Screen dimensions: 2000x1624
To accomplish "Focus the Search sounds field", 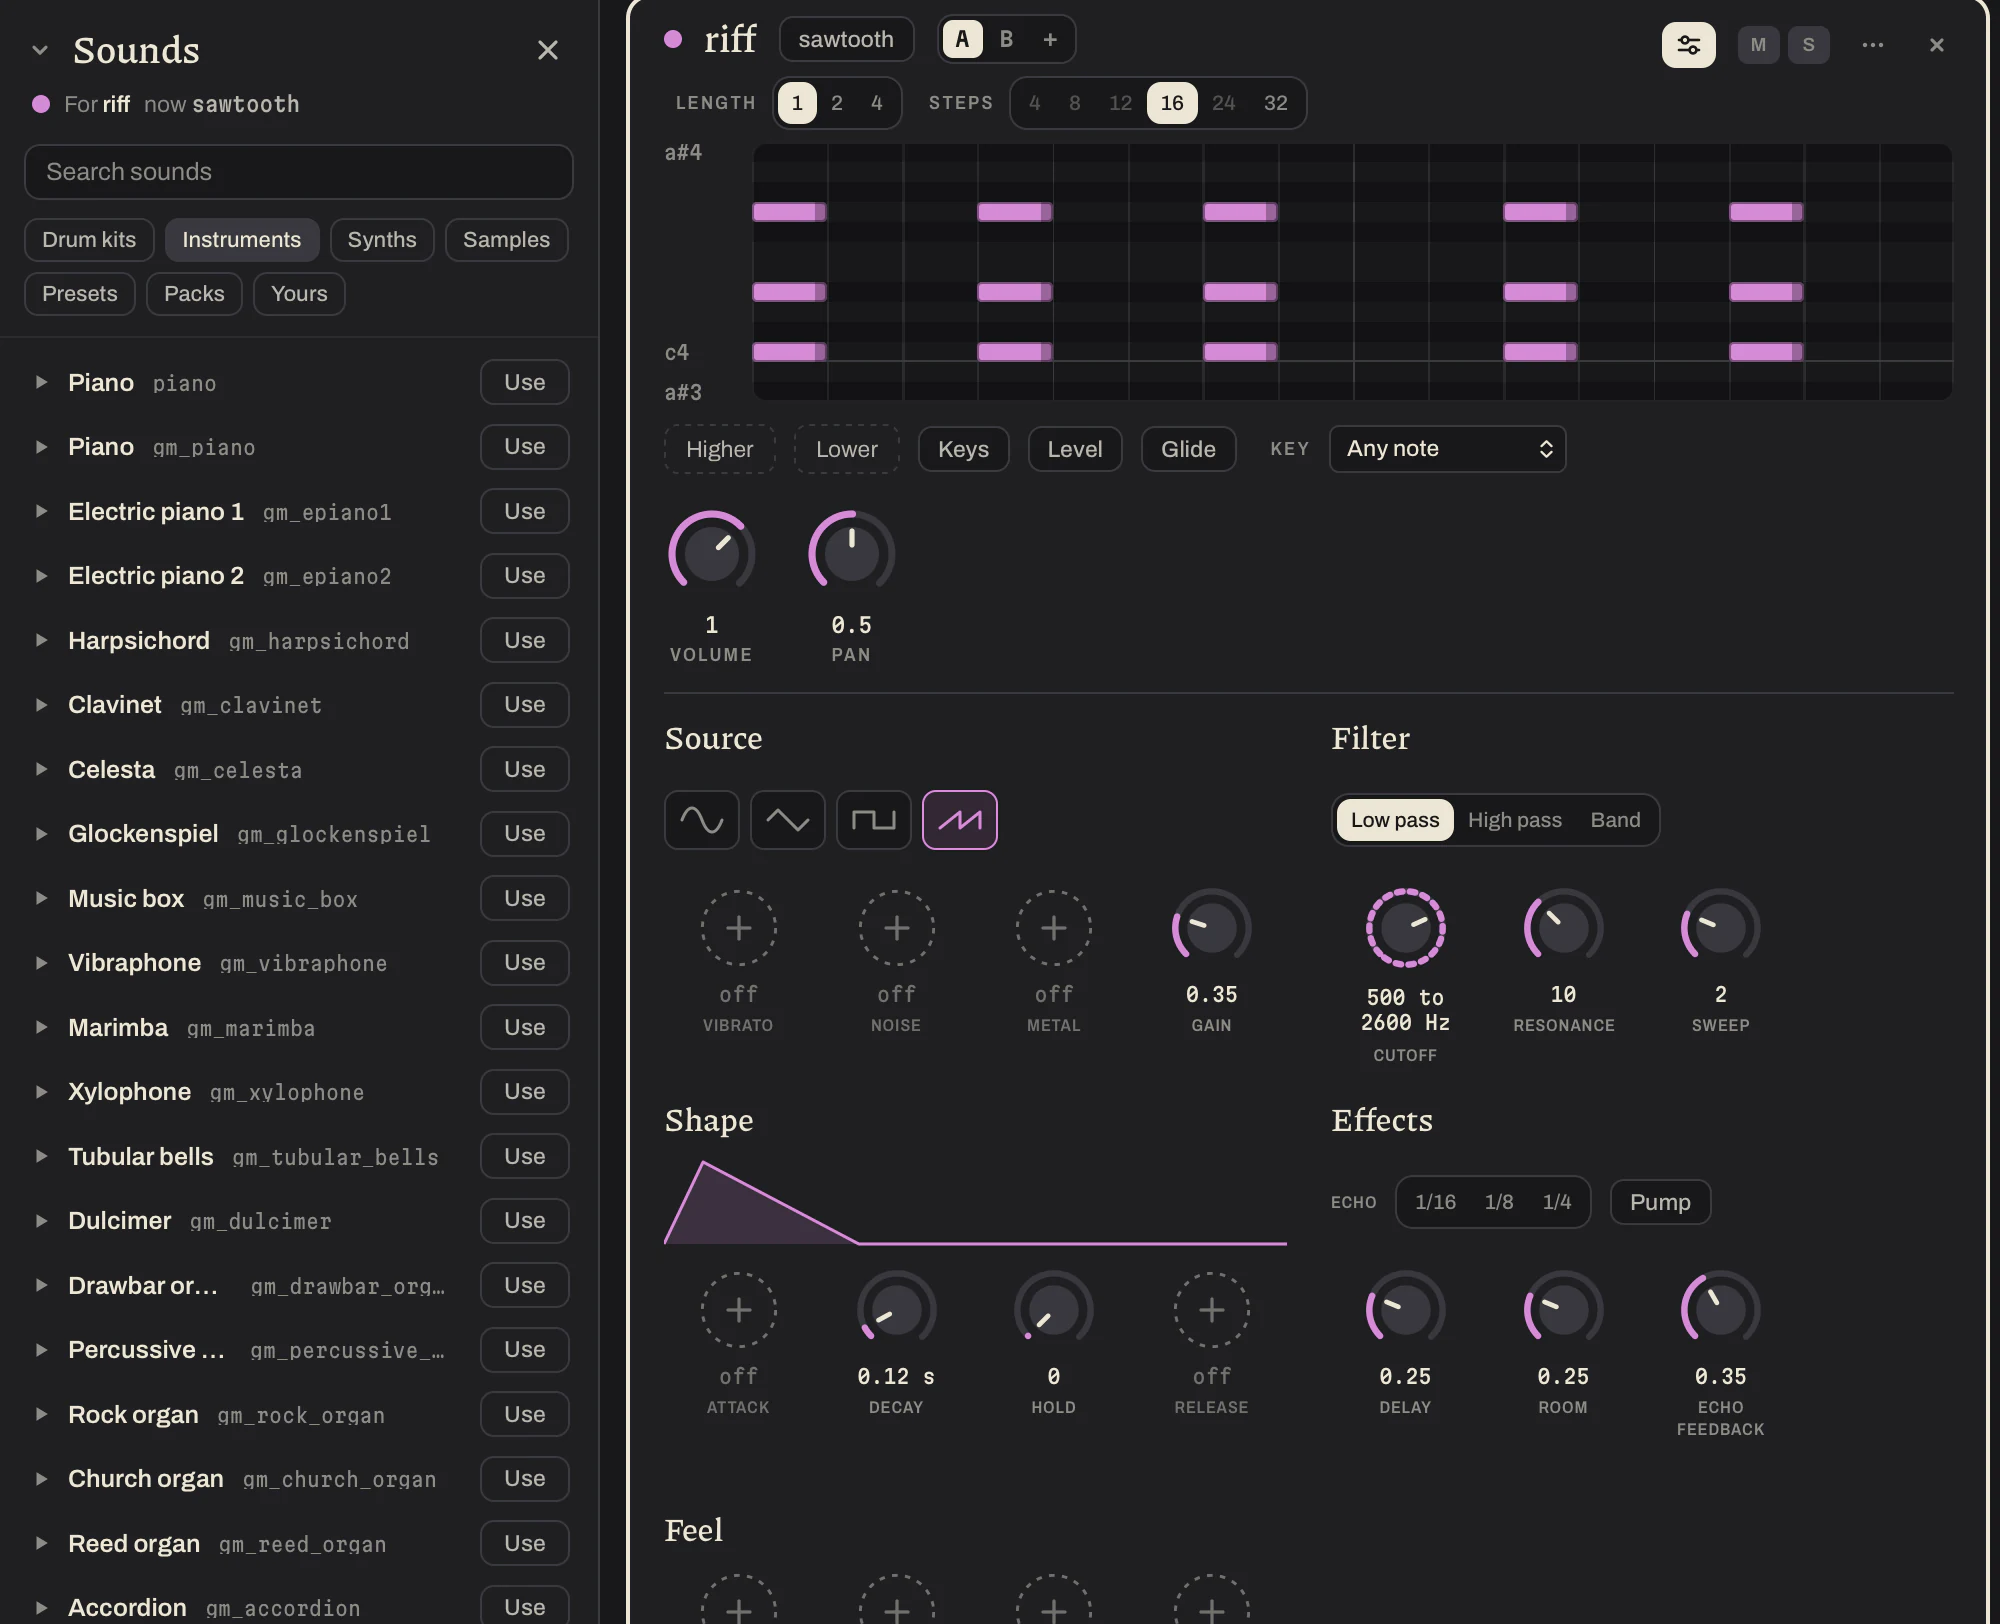I will (x=299, y=172).
